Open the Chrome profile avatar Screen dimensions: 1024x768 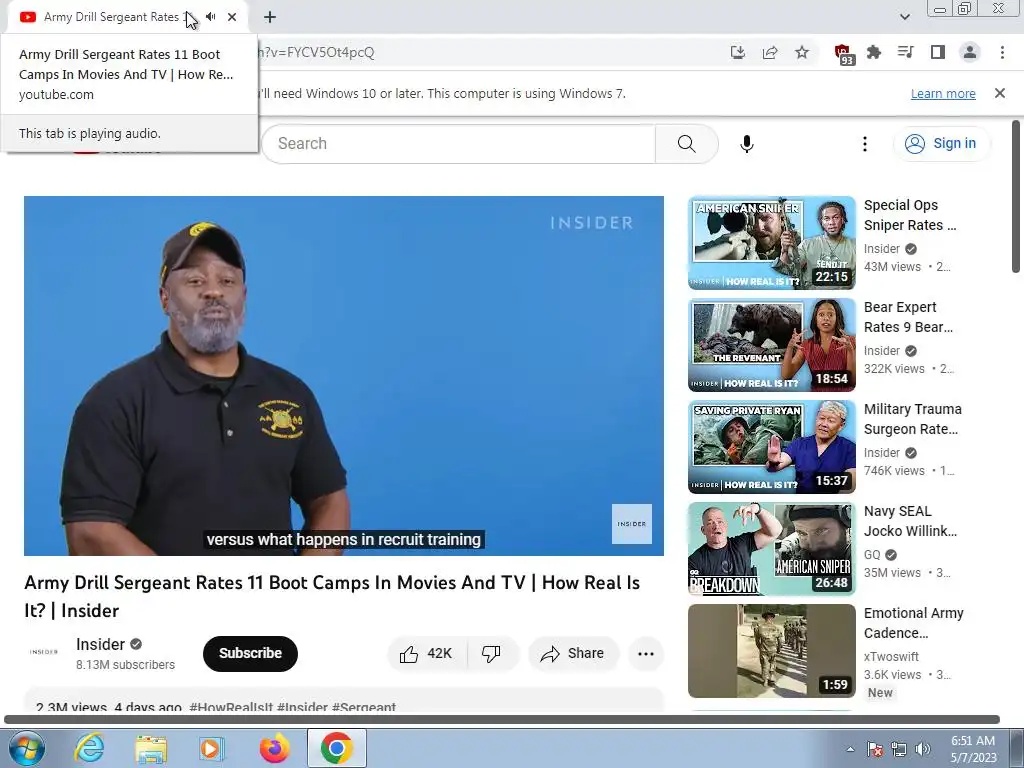pyautogui.click(x=970, y=53)
